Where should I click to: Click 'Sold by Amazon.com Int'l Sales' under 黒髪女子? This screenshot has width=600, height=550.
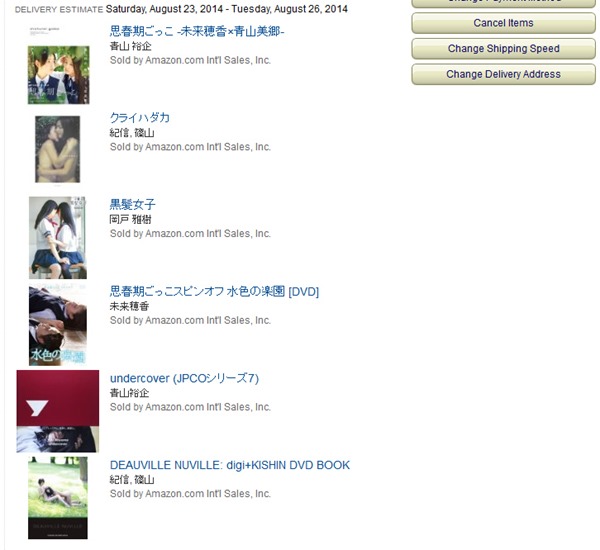point(190,234)
